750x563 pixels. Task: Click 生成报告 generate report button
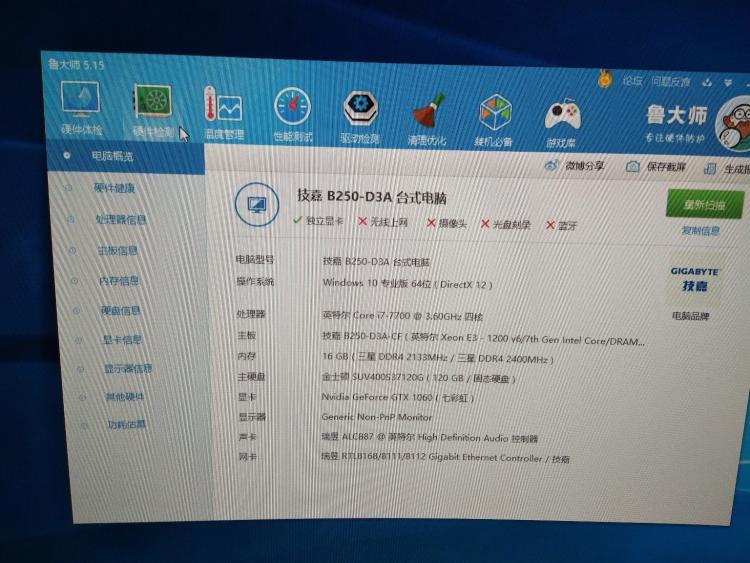point(727,168)
